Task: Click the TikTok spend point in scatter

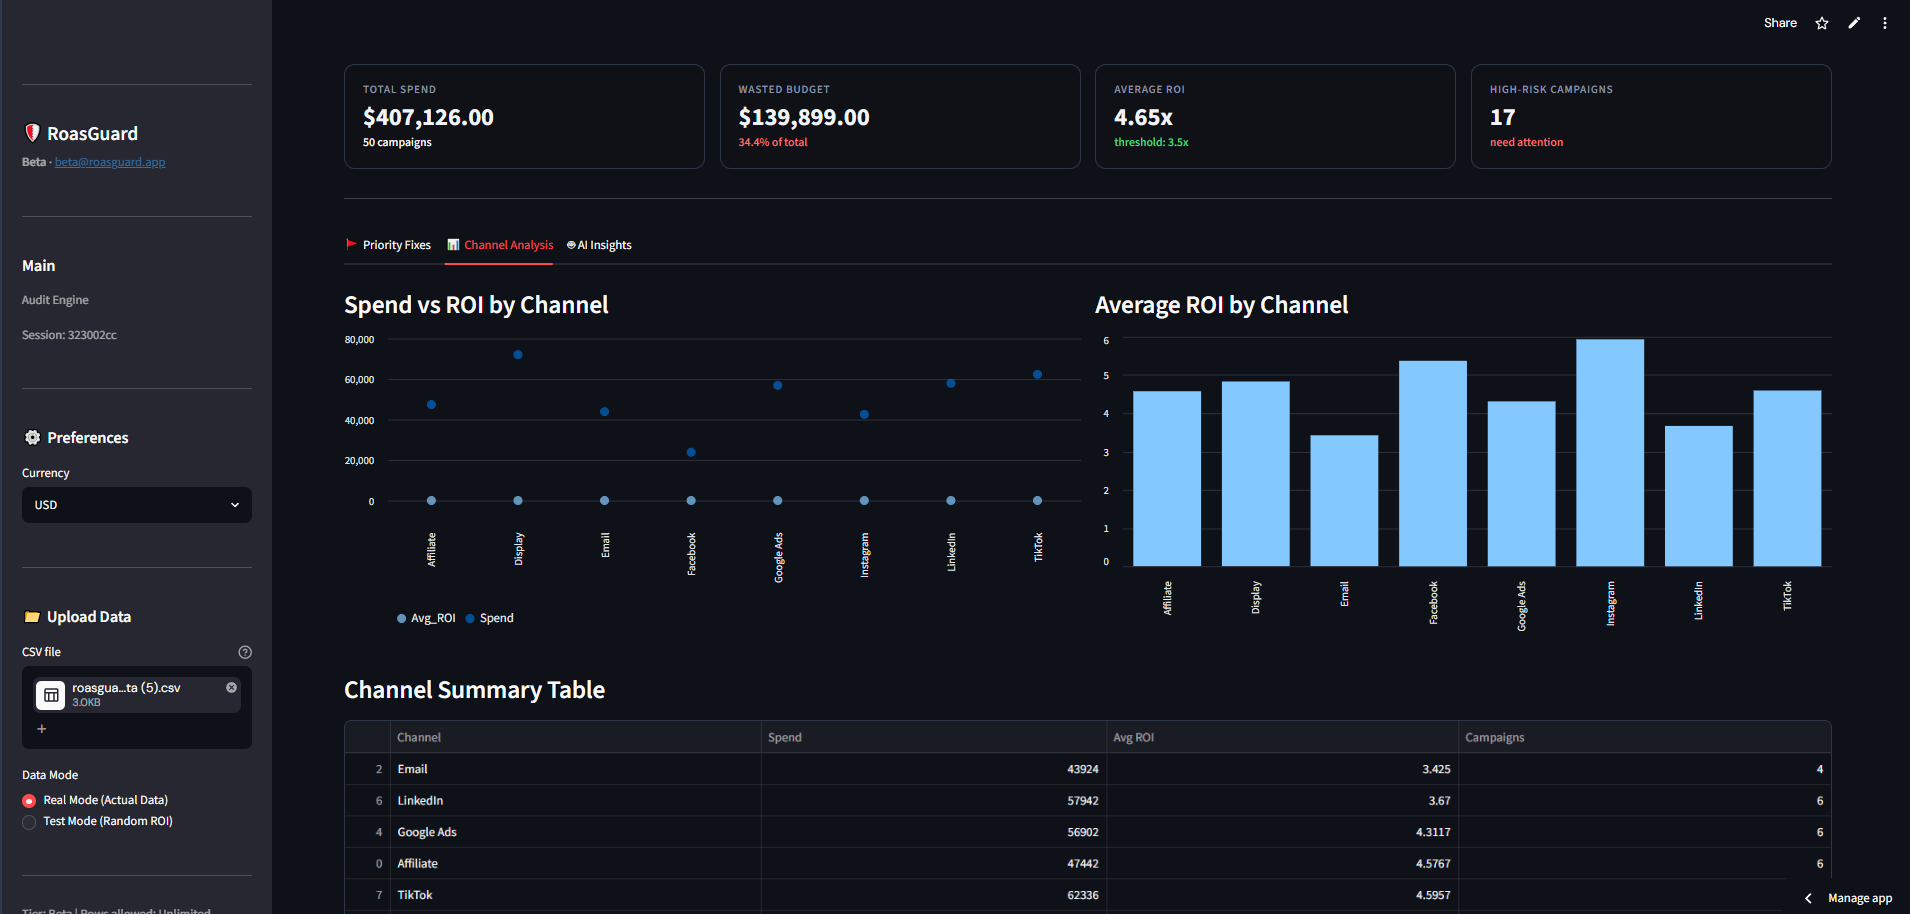Action: (1037, 375)
